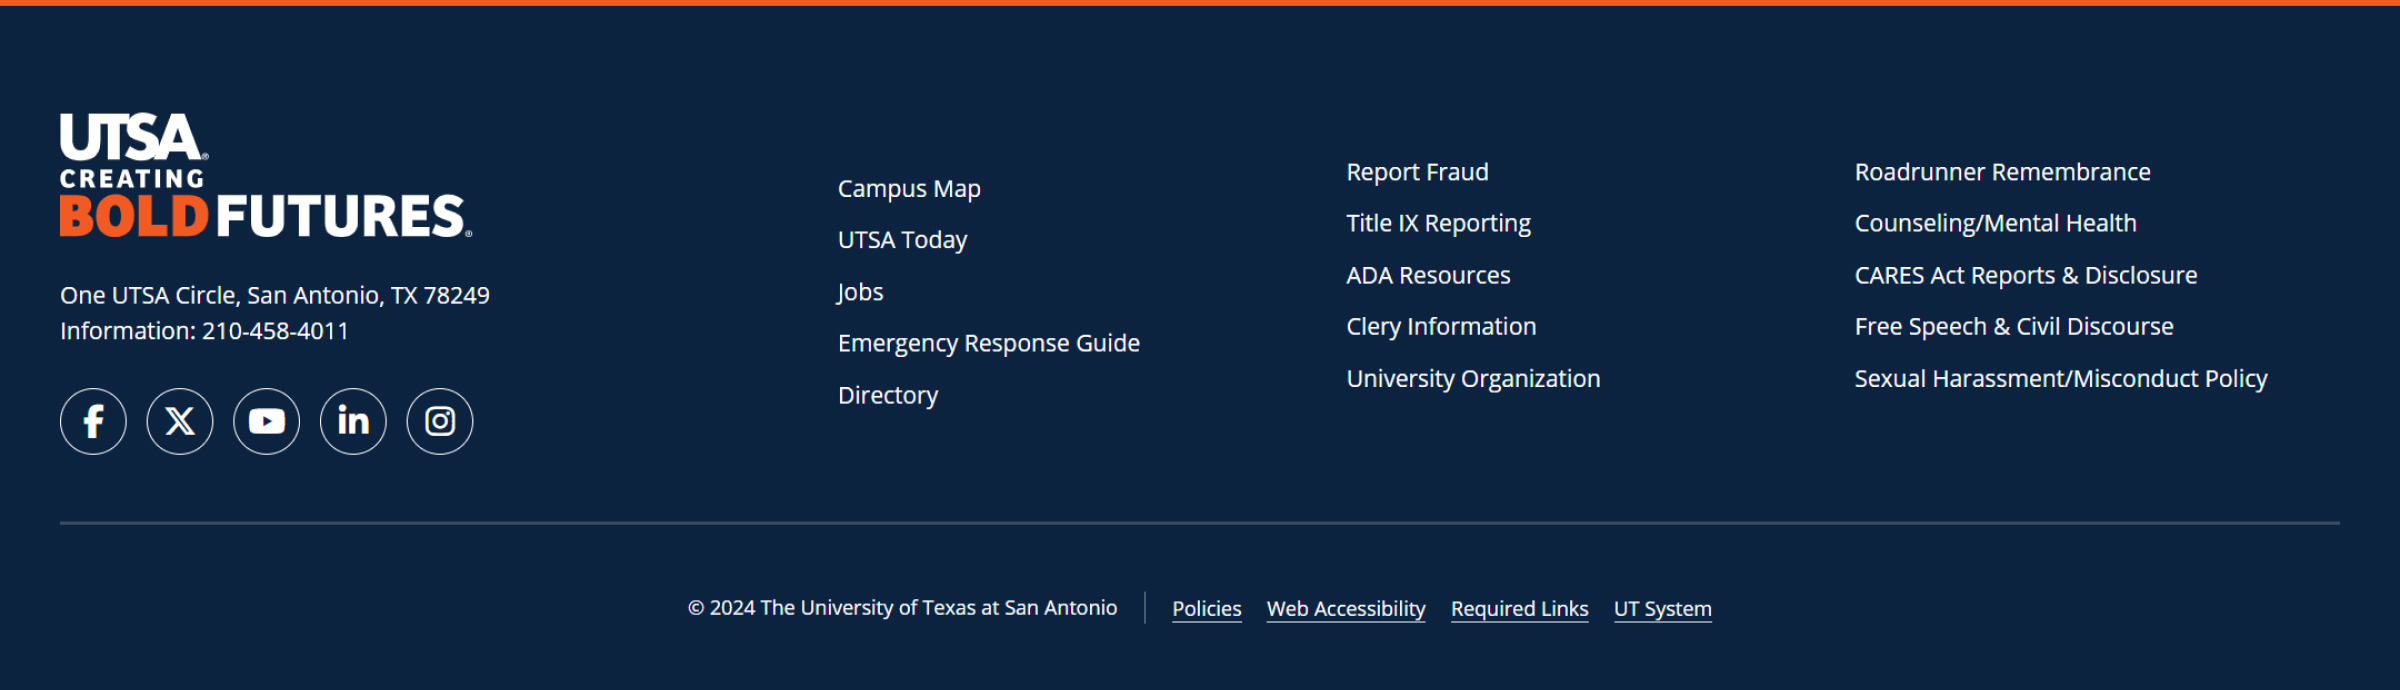2400x690 pixels.
Task: Open the UTSA YouTube channel icon
Action: point(267,421)
